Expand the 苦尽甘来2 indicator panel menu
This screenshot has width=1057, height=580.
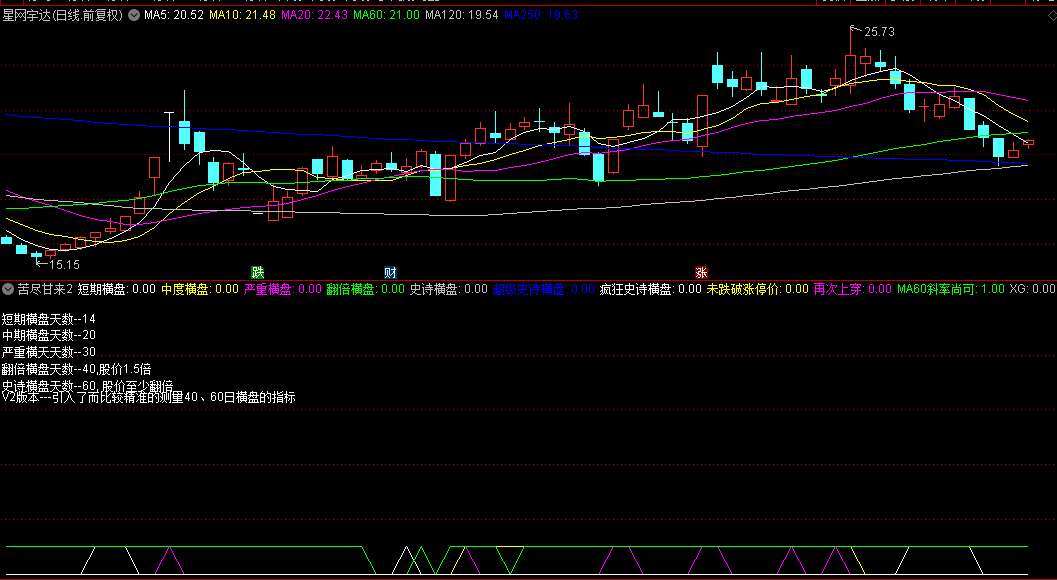tap(8, 289)
